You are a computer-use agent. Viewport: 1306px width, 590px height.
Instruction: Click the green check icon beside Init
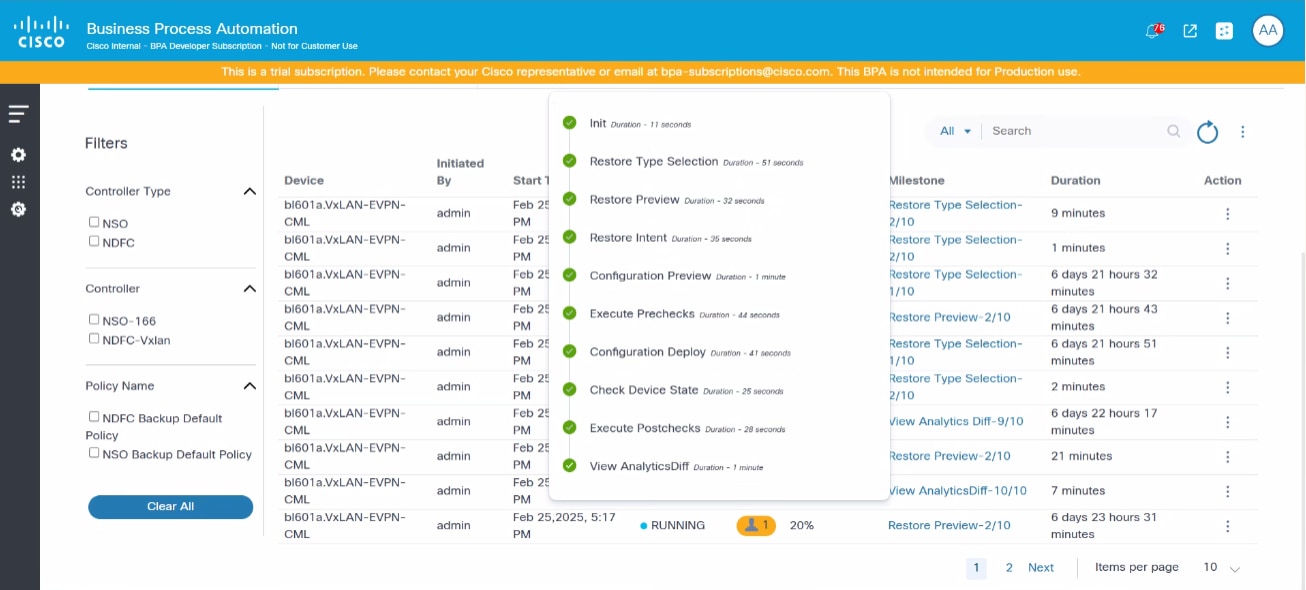pyautogui.click(x=570, y=123)
